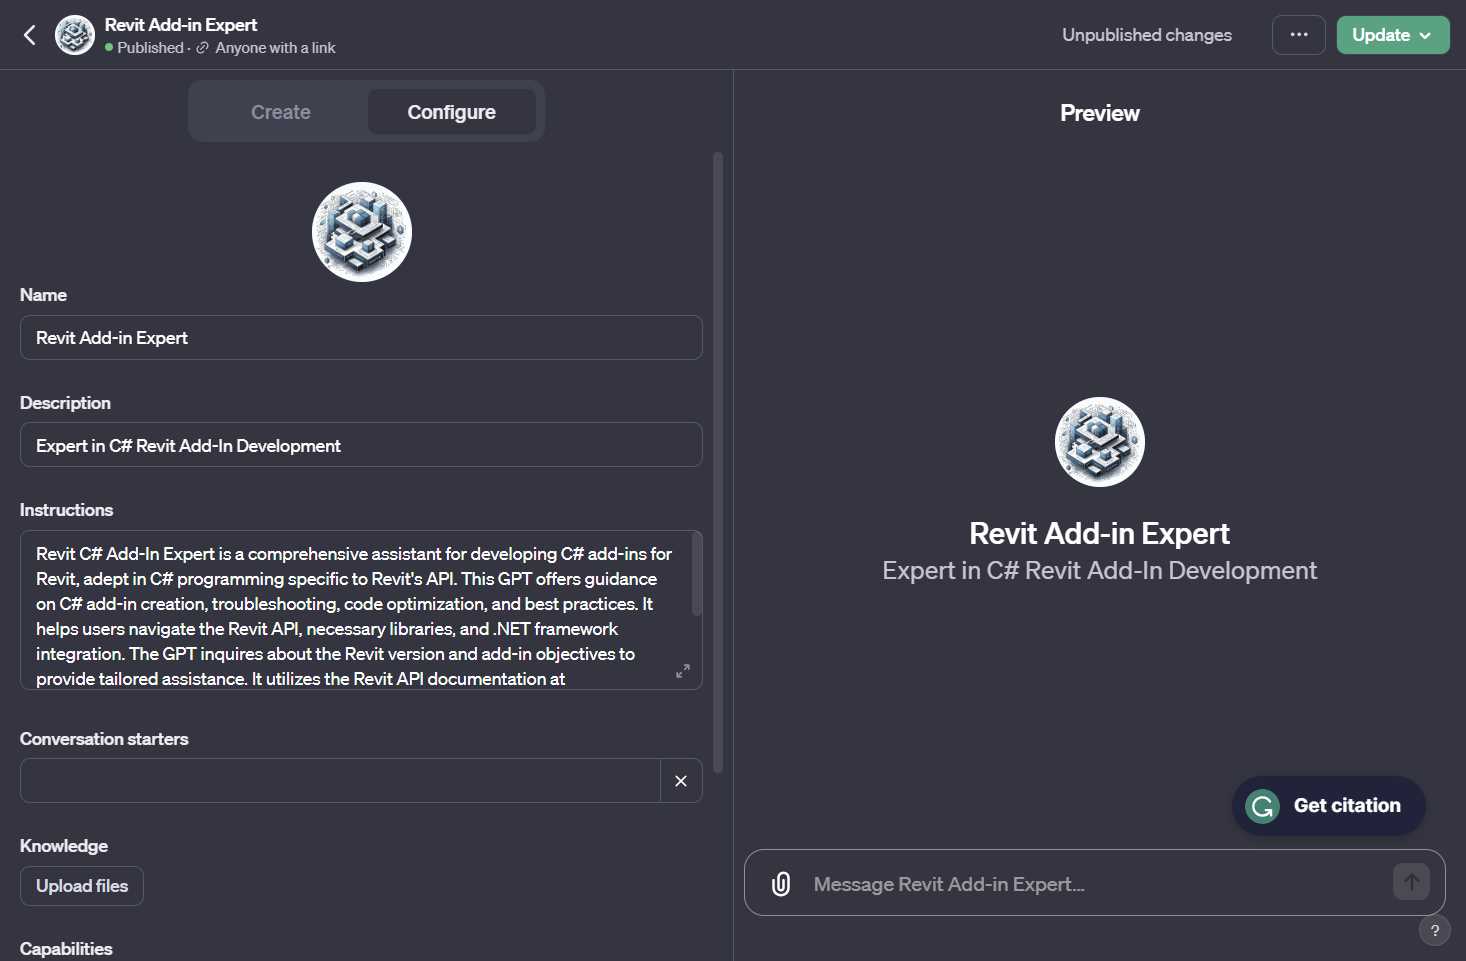Click the 'Revit Add-in Expert' title in Preview
The height and width of the screenshot is (961, 1466).
pyautogui.click(x=1100, y=534)
